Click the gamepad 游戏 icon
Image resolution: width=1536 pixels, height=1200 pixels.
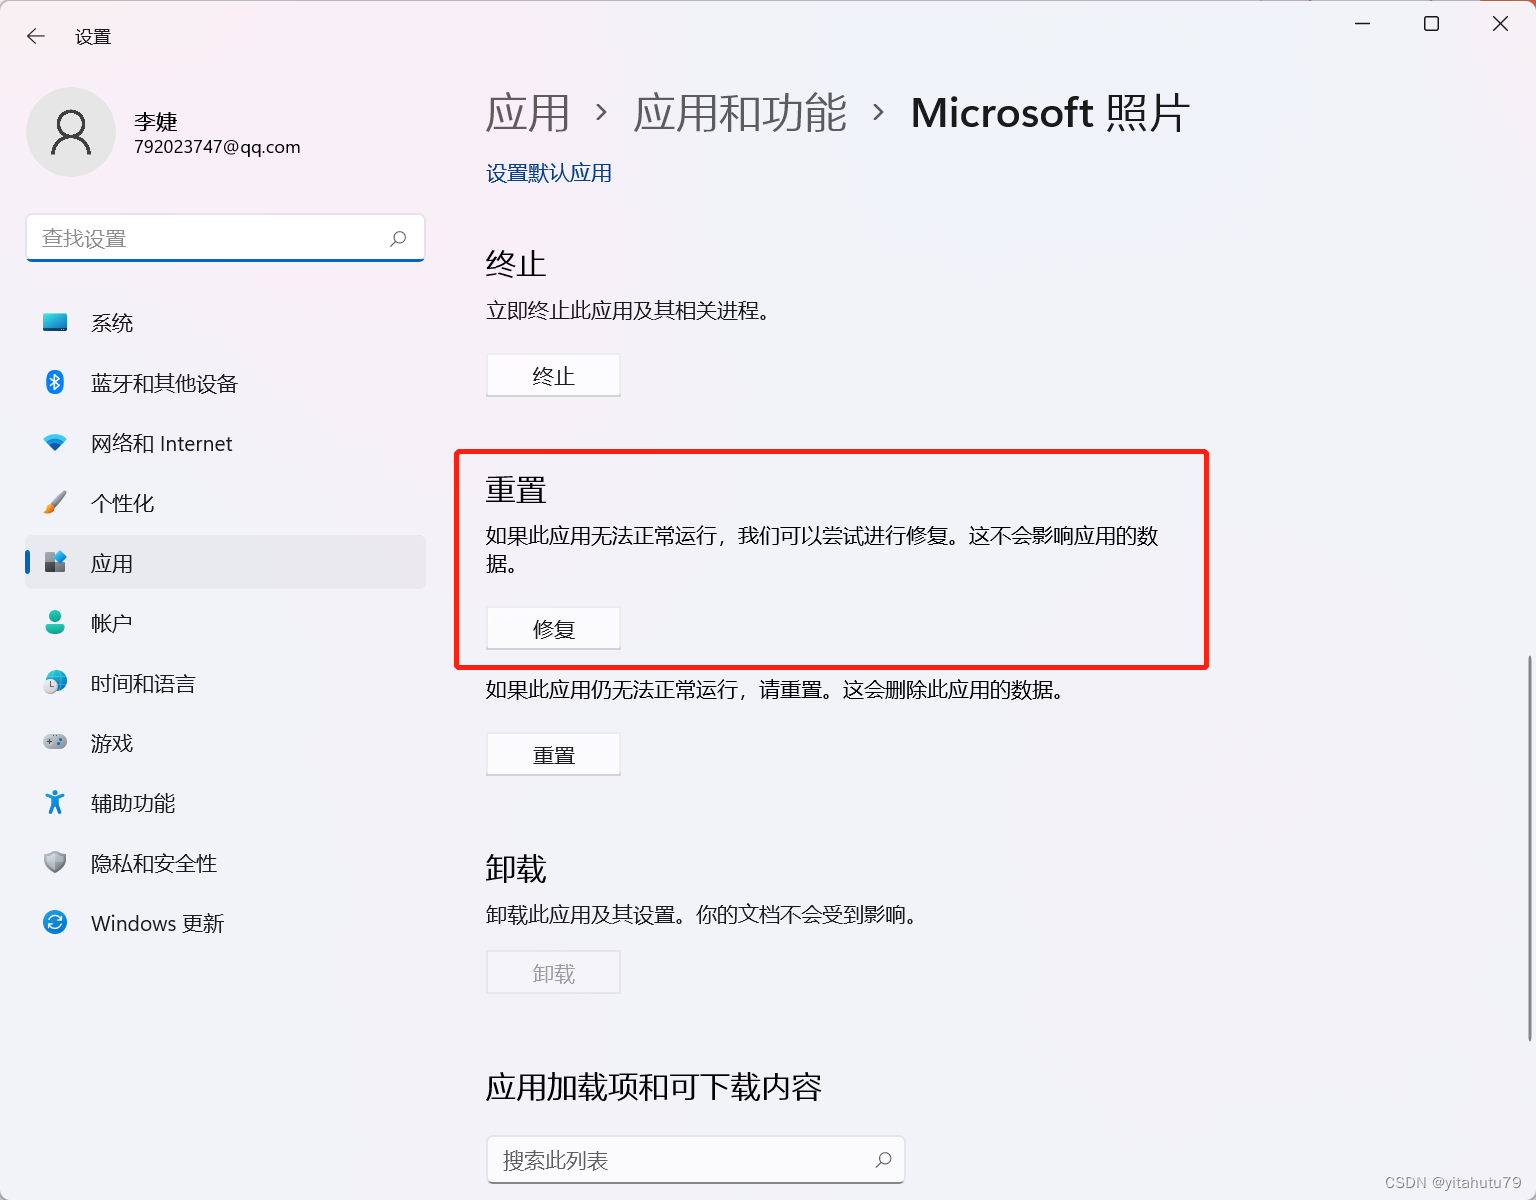[55, 742]
